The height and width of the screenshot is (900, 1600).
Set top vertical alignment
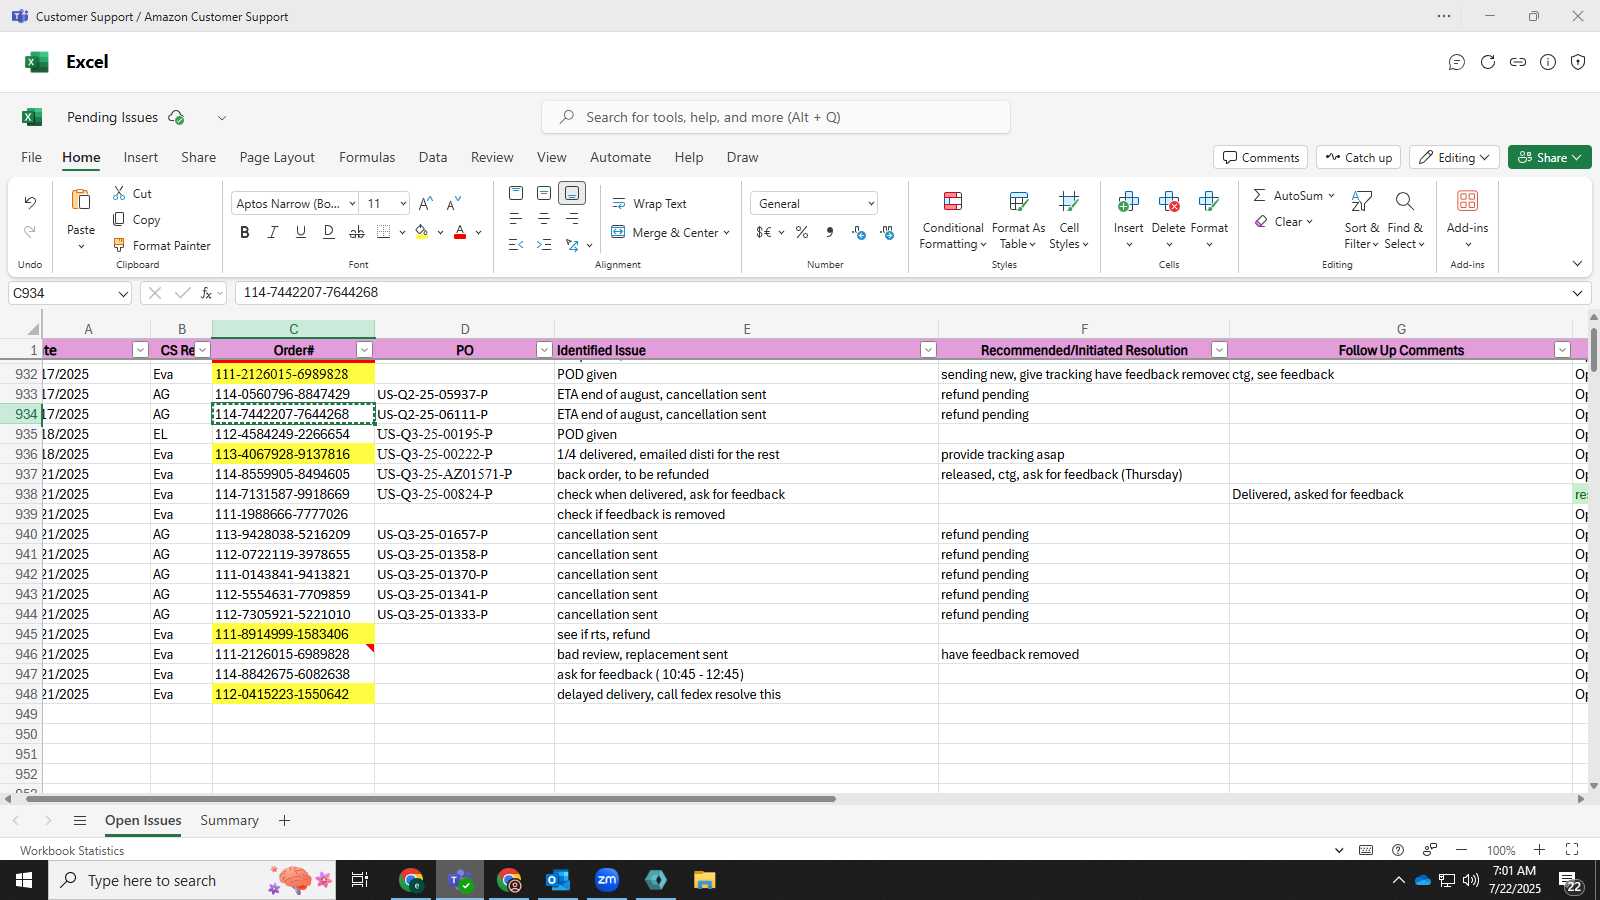coord(516,193)
